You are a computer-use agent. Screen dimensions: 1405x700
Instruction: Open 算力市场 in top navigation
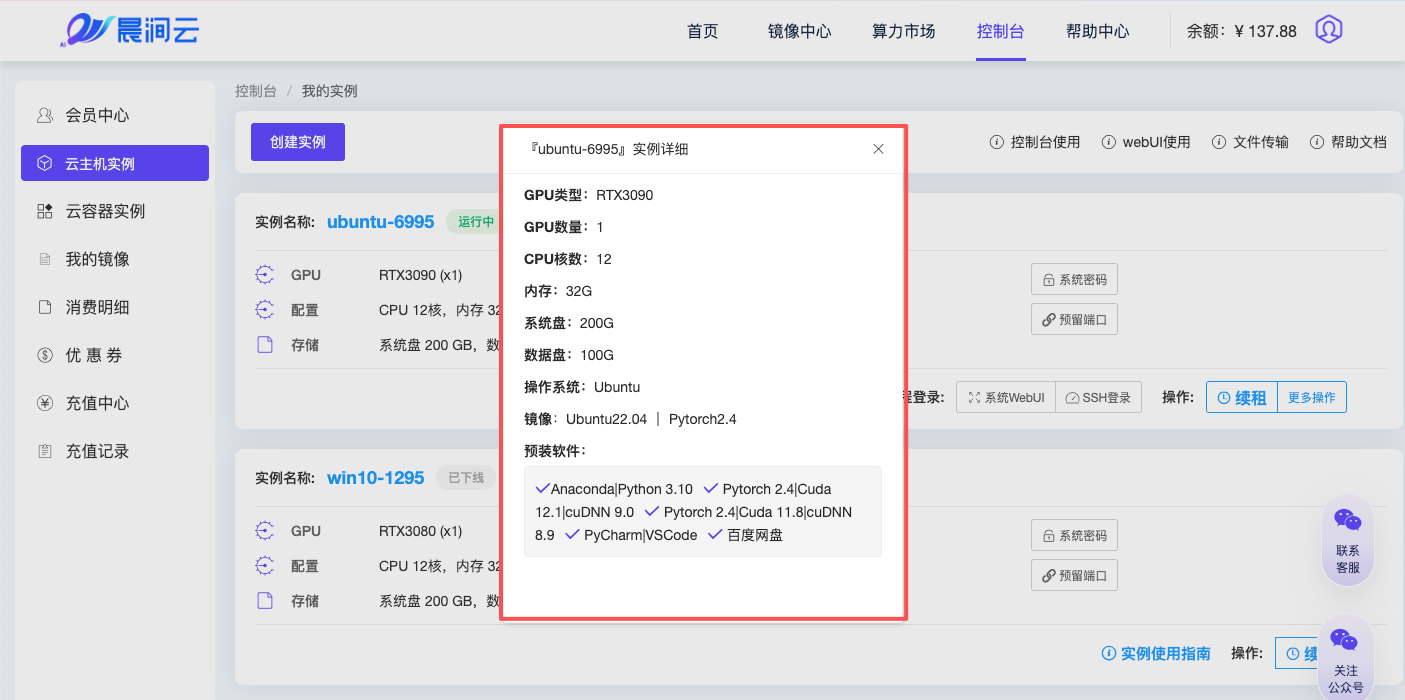point(903,31)
